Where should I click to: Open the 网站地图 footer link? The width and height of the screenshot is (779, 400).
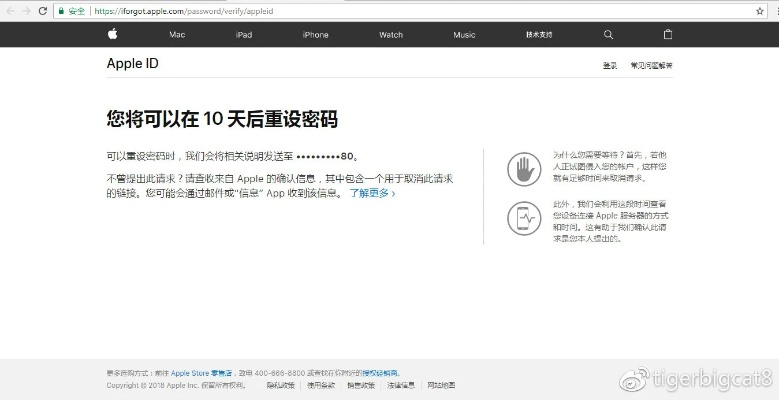tap(441, 385)
